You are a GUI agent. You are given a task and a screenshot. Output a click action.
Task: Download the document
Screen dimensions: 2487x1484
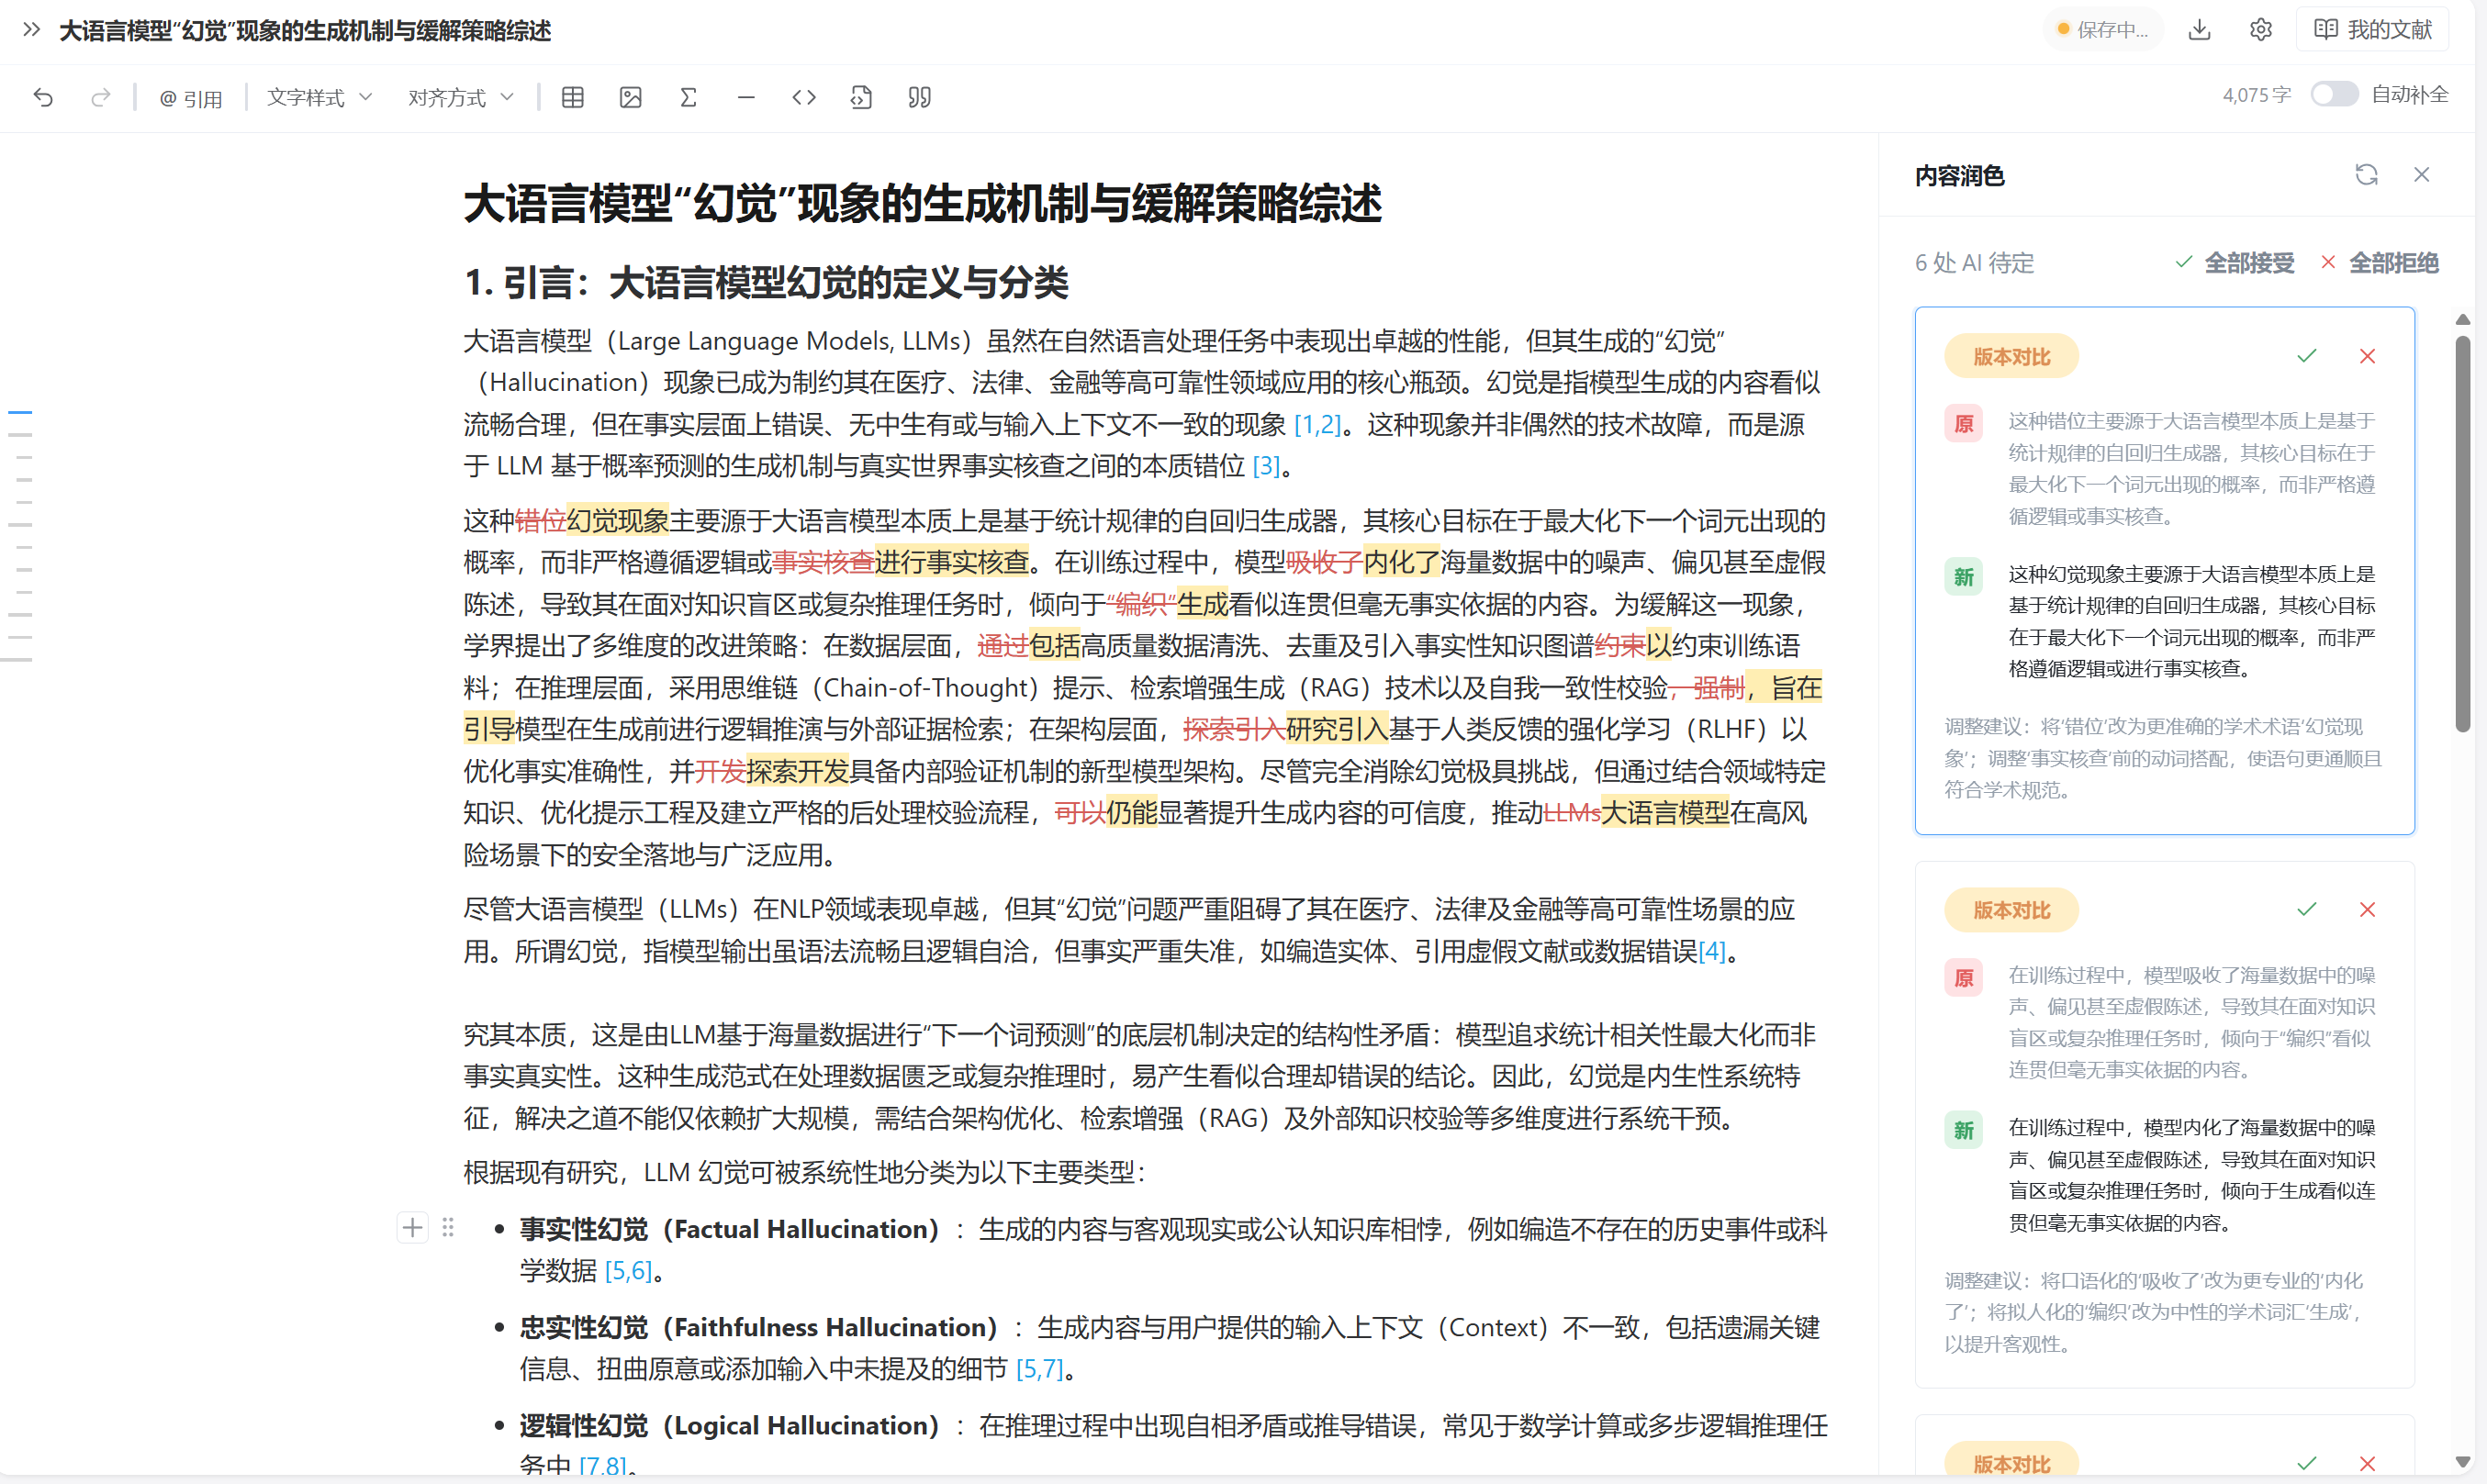[2199, 29]
